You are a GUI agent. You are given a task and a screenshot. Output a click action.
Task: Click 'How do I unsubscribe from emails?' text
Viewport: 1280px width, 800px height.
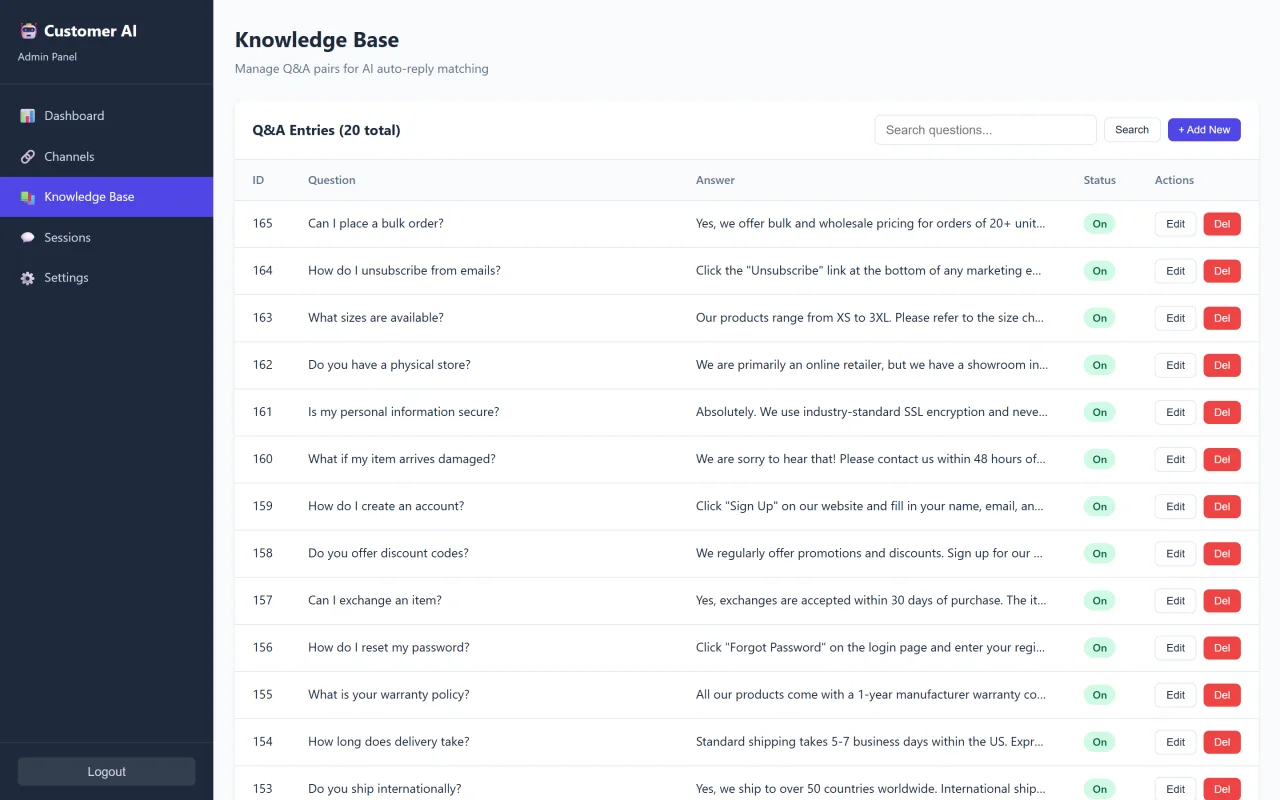tap(404, 271)
